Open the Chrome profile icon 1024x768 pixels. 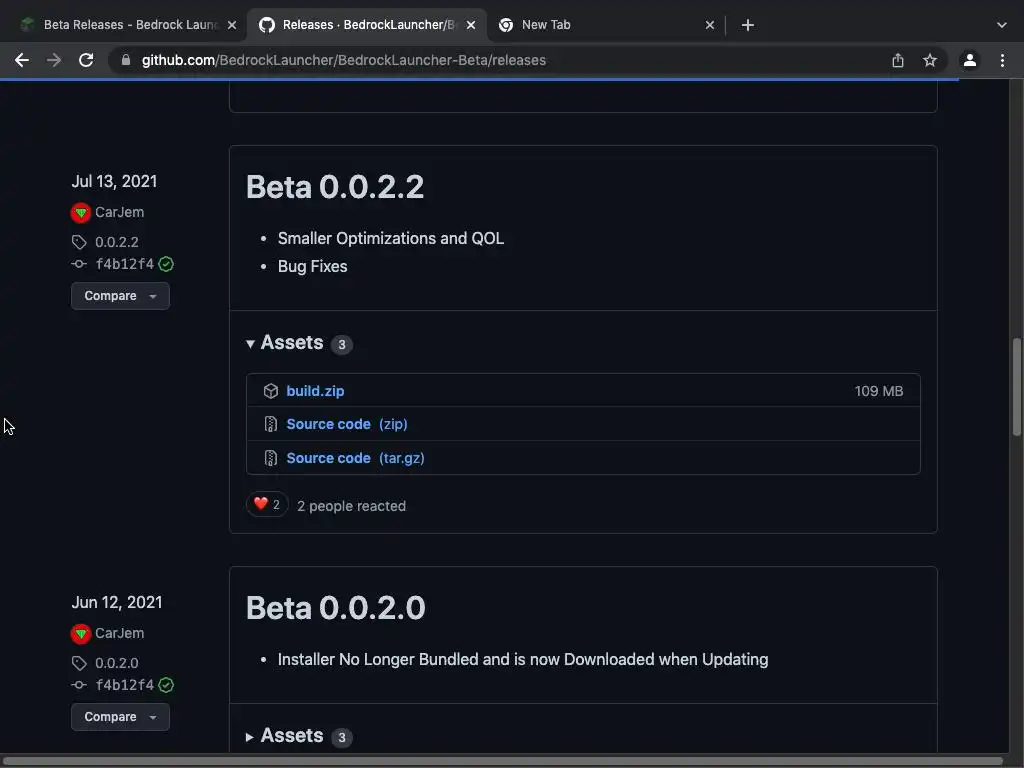969,60
